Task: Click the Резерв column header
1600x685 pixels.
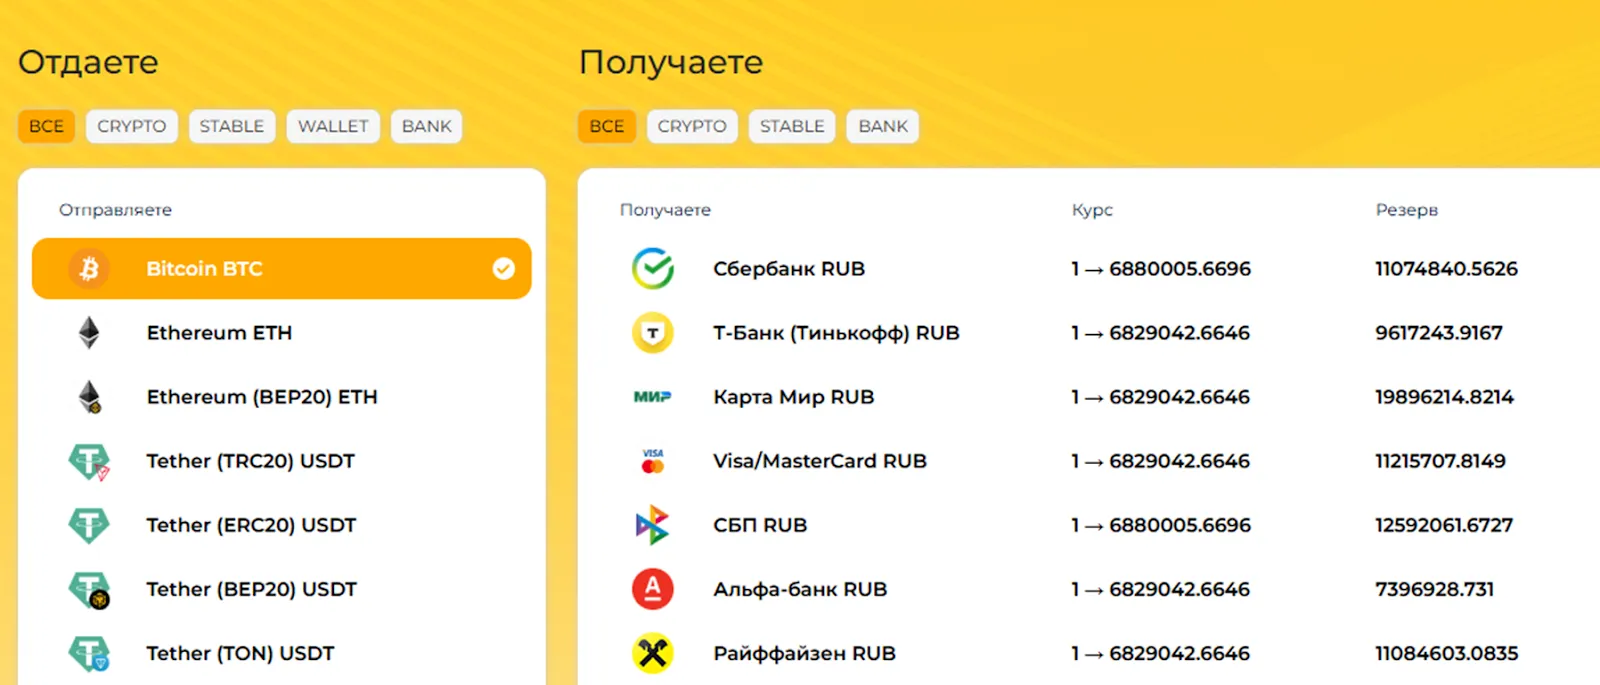Action: 1407,210
